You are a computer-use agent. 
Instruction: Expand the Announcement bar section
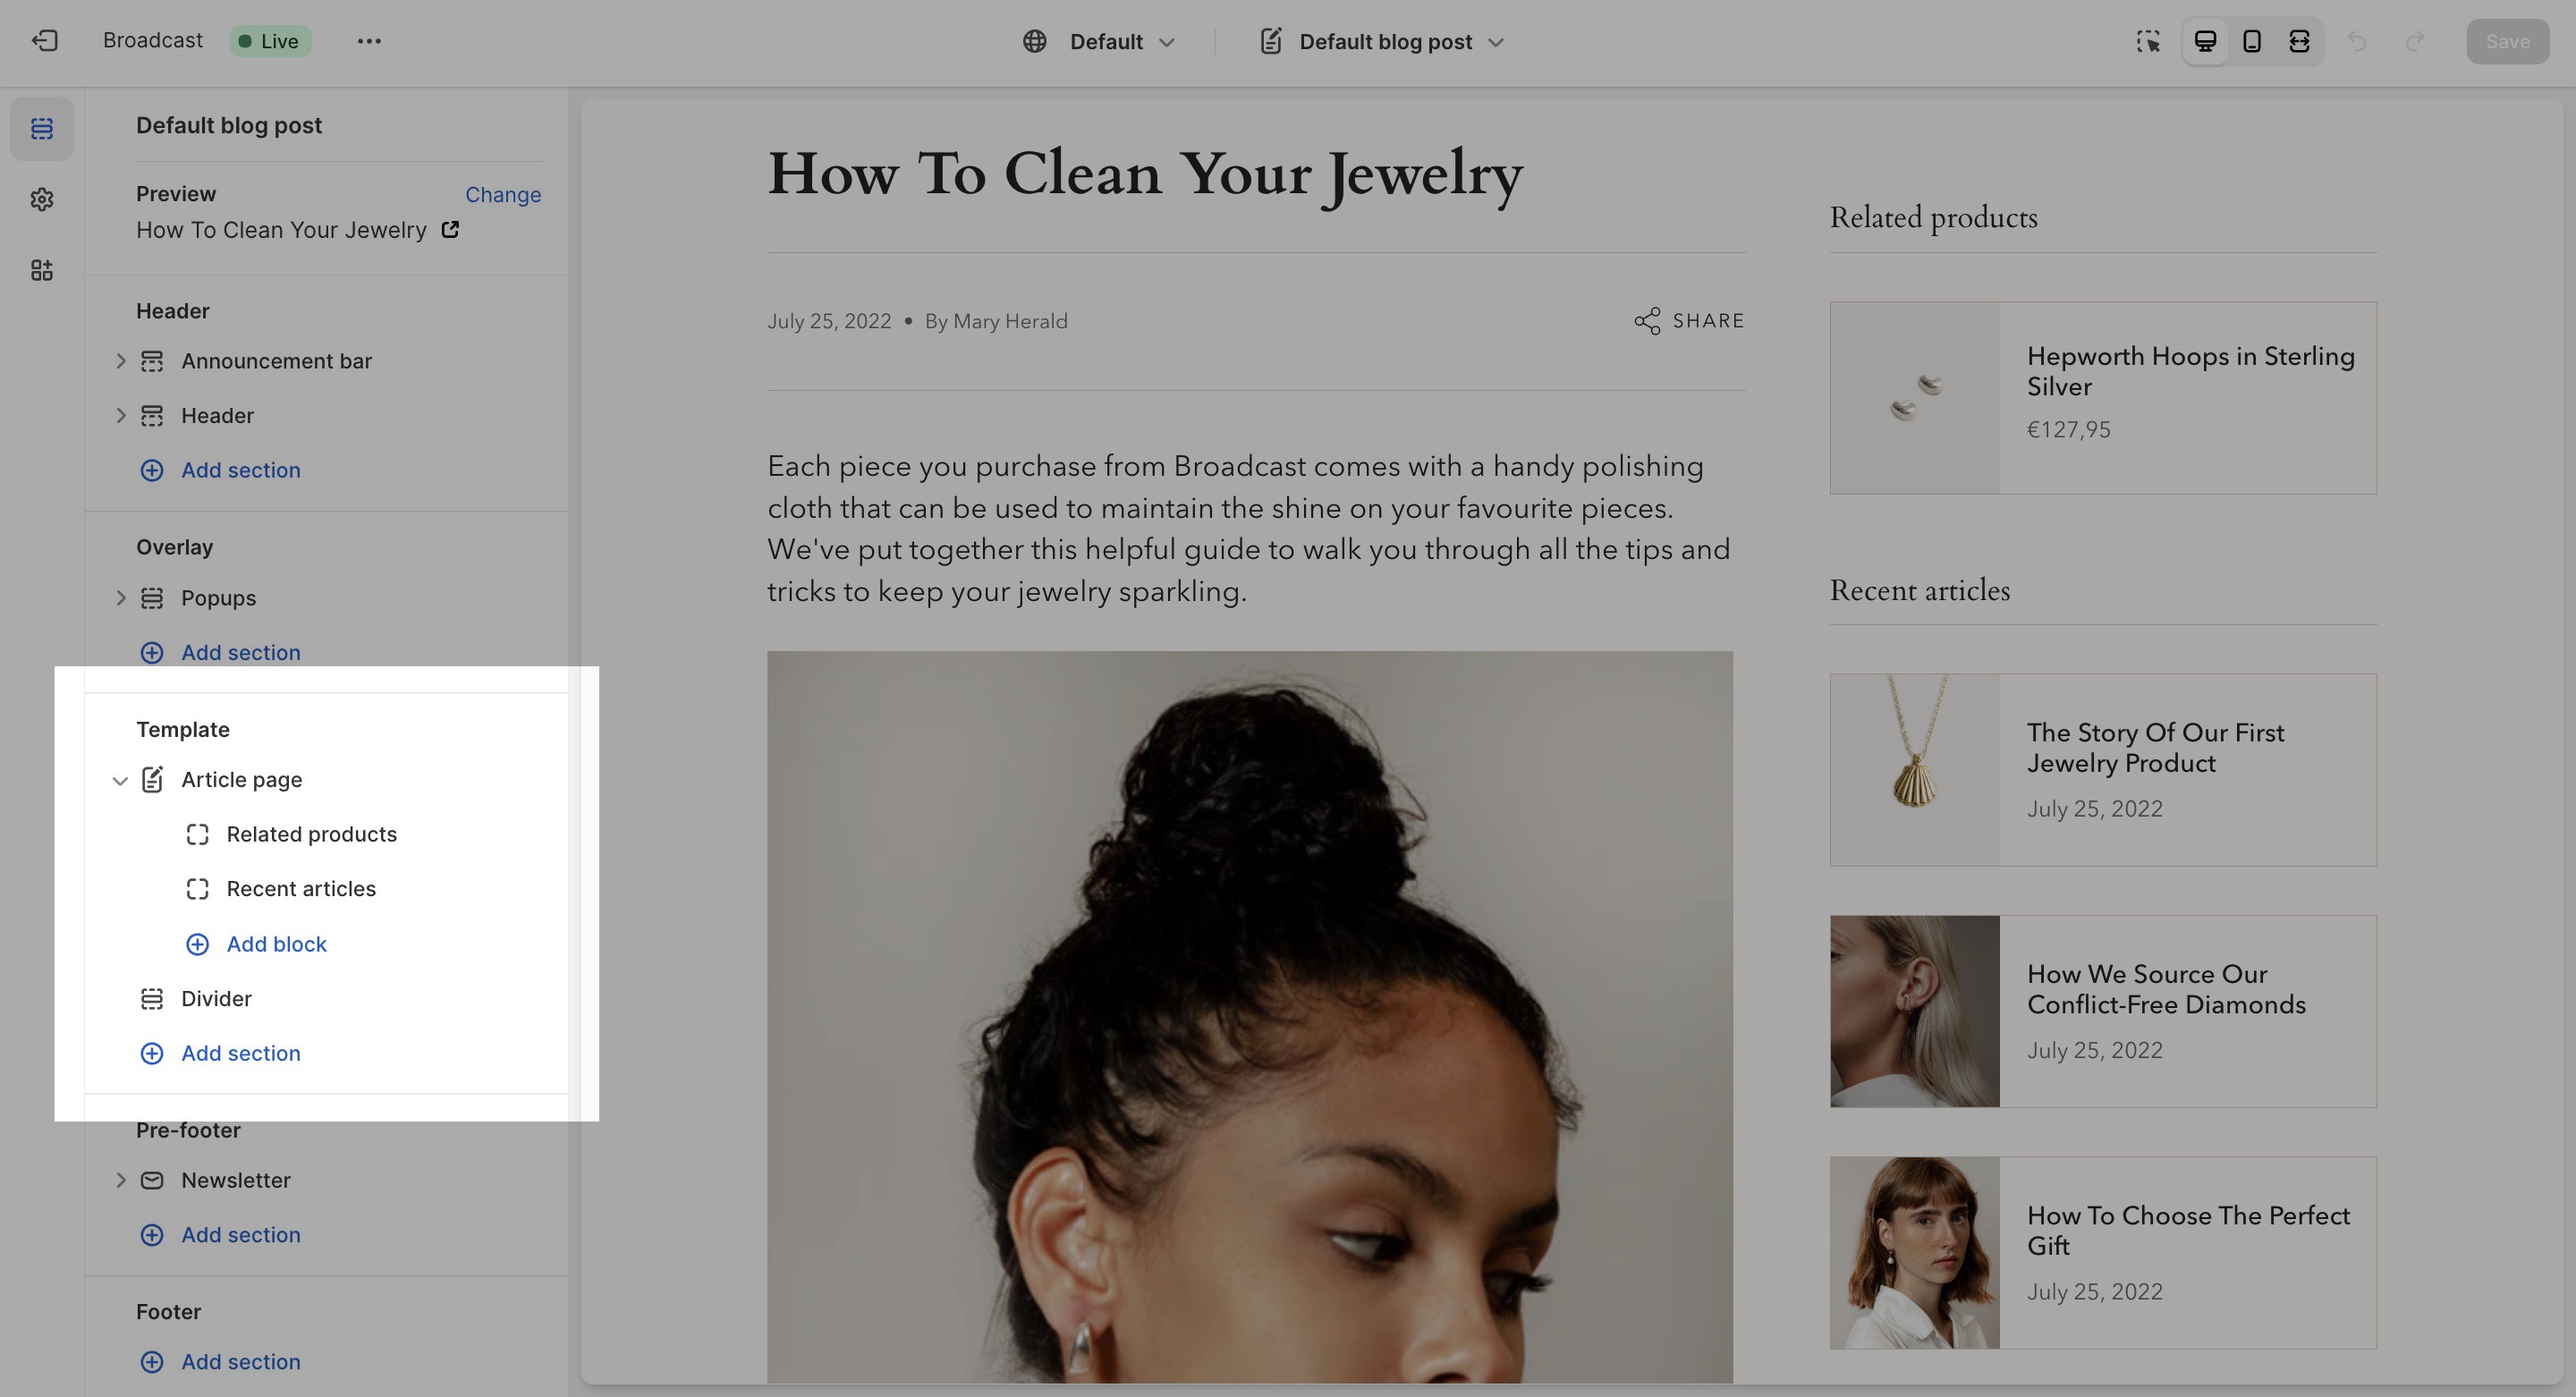pyautogui.click(x=120, y=361)
